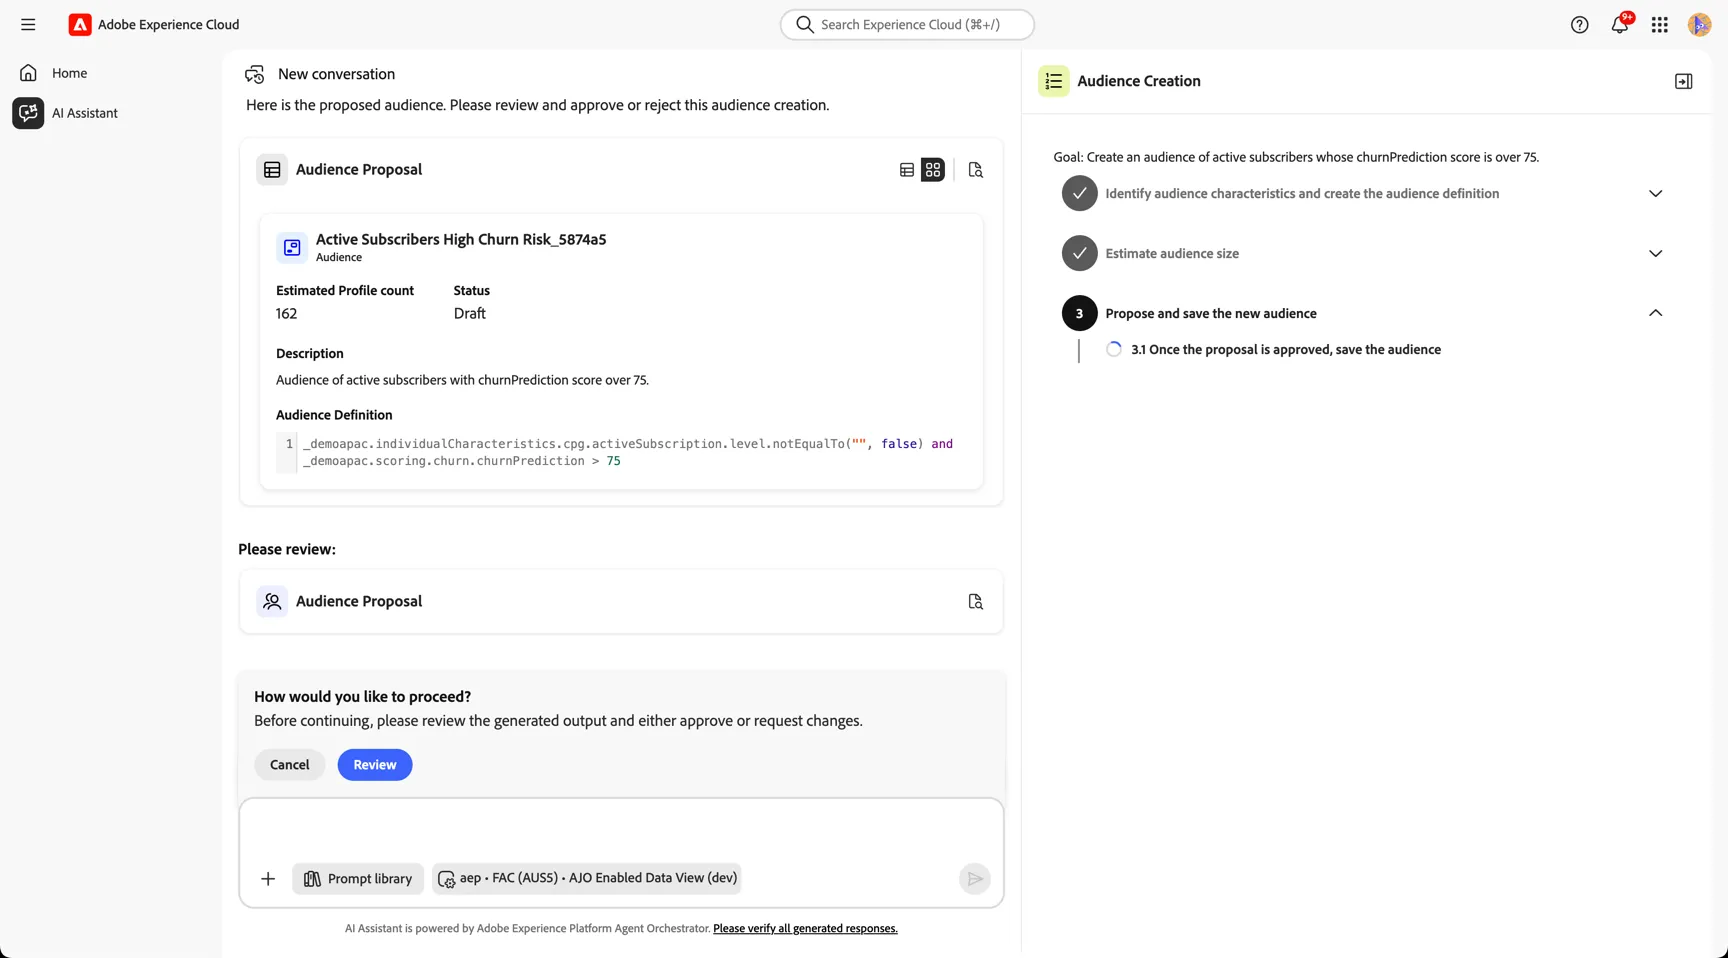Open Please verify all generated responses link
Screen dimensions: 1728x958
pyautogui.click(x=805, y=929)
